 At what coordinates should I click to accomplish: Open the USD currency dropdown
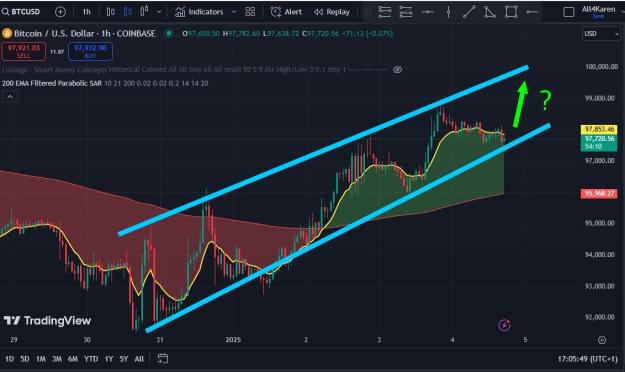coord(601,34)
